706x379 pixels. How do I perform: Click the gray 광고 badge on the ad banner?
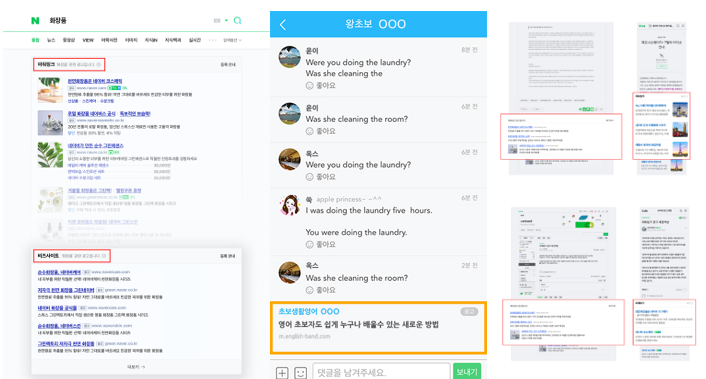pyautogui.click(x=469, y=311)
